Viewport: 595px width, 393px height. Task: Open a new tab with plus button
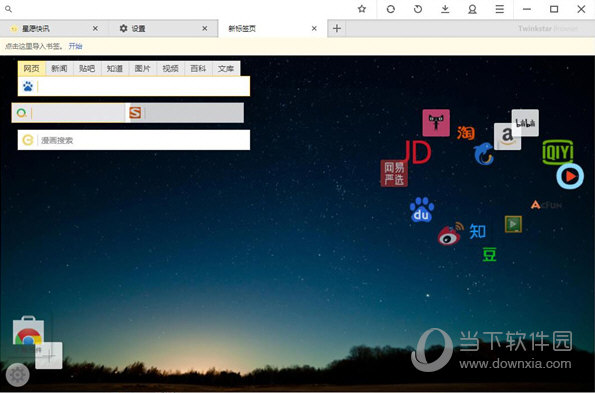coord(337,28)
